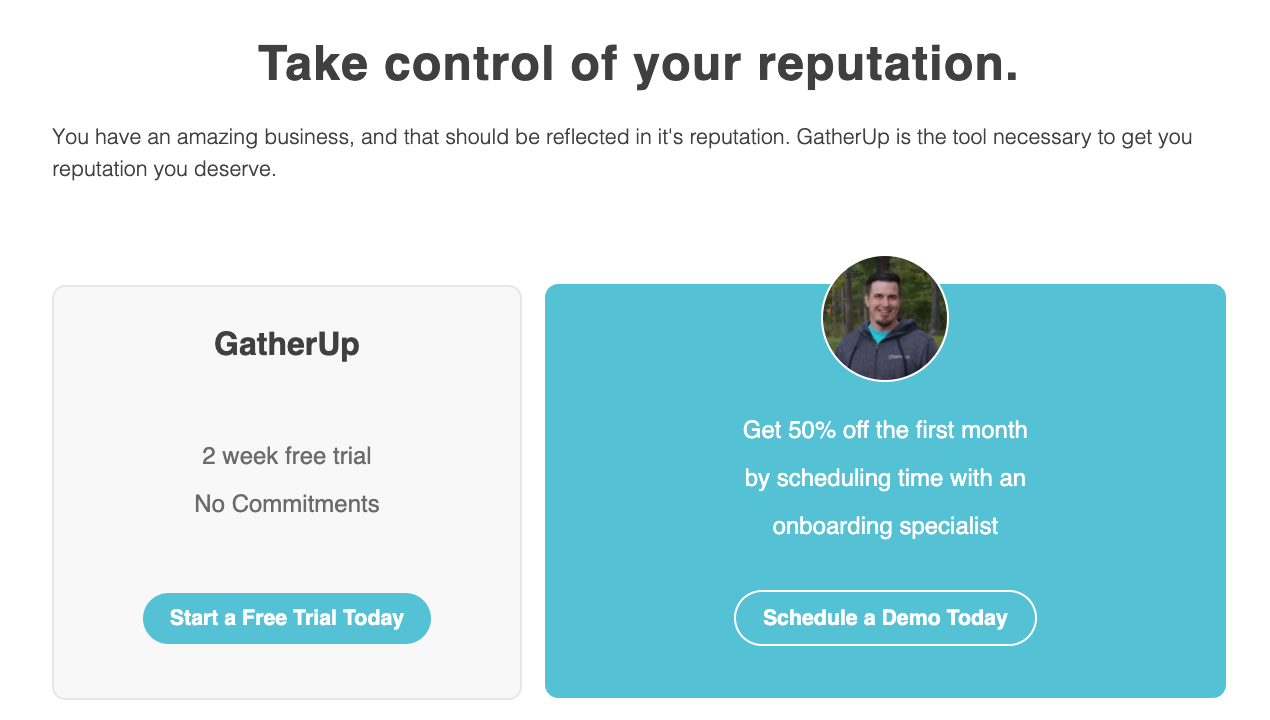The height and width of the screenshot is (720, 1270).
Task: Select the text 2 week free trial
Action: (287, 455)
